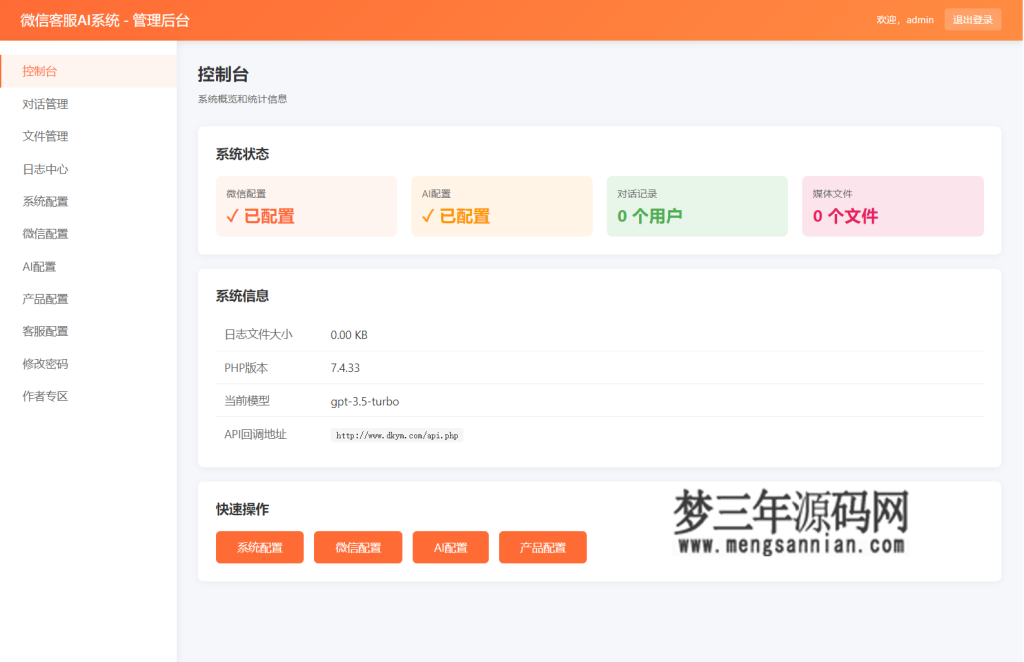This screenshot has width=1024, height=662.
Task: Open the 客服配置 page
Action: 46,330
